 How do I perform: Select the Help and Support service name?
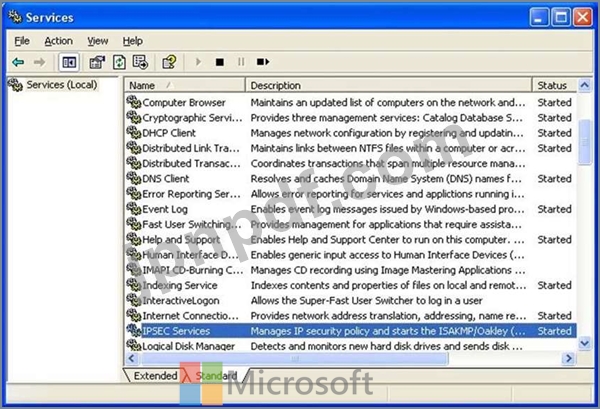181,240
